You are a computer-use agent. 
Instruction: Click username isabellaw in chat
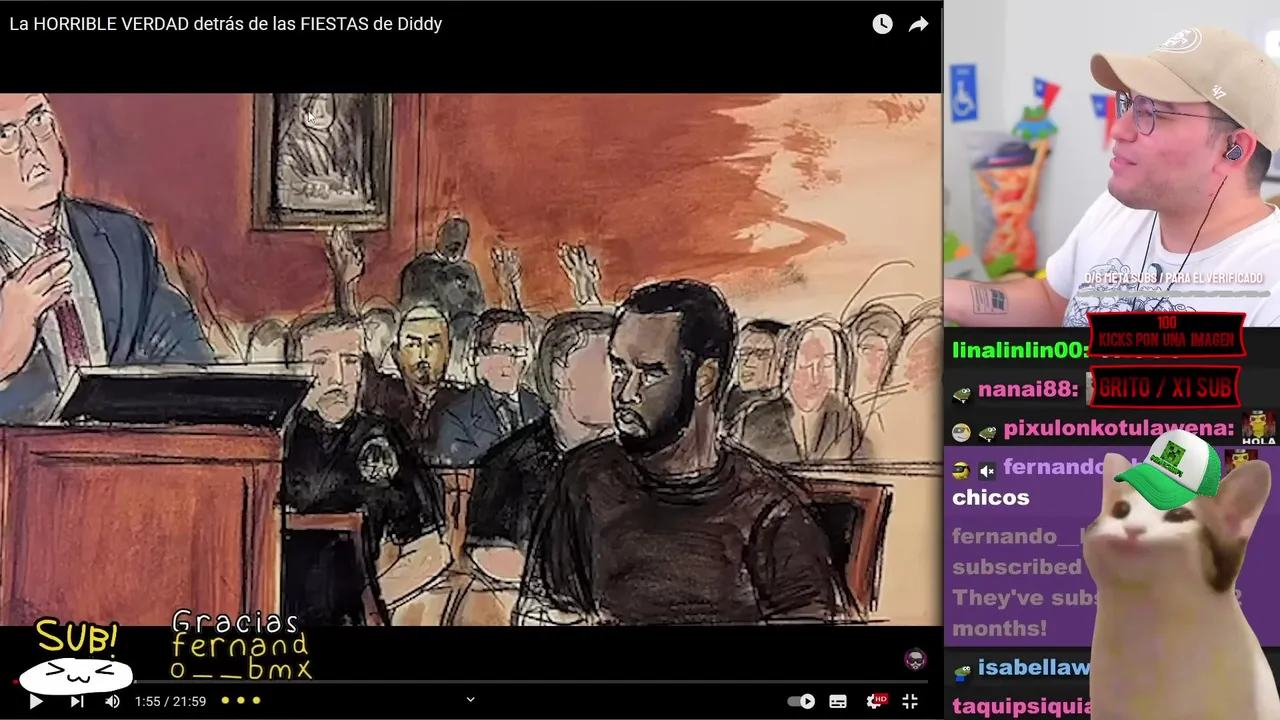pos(1033,667)
